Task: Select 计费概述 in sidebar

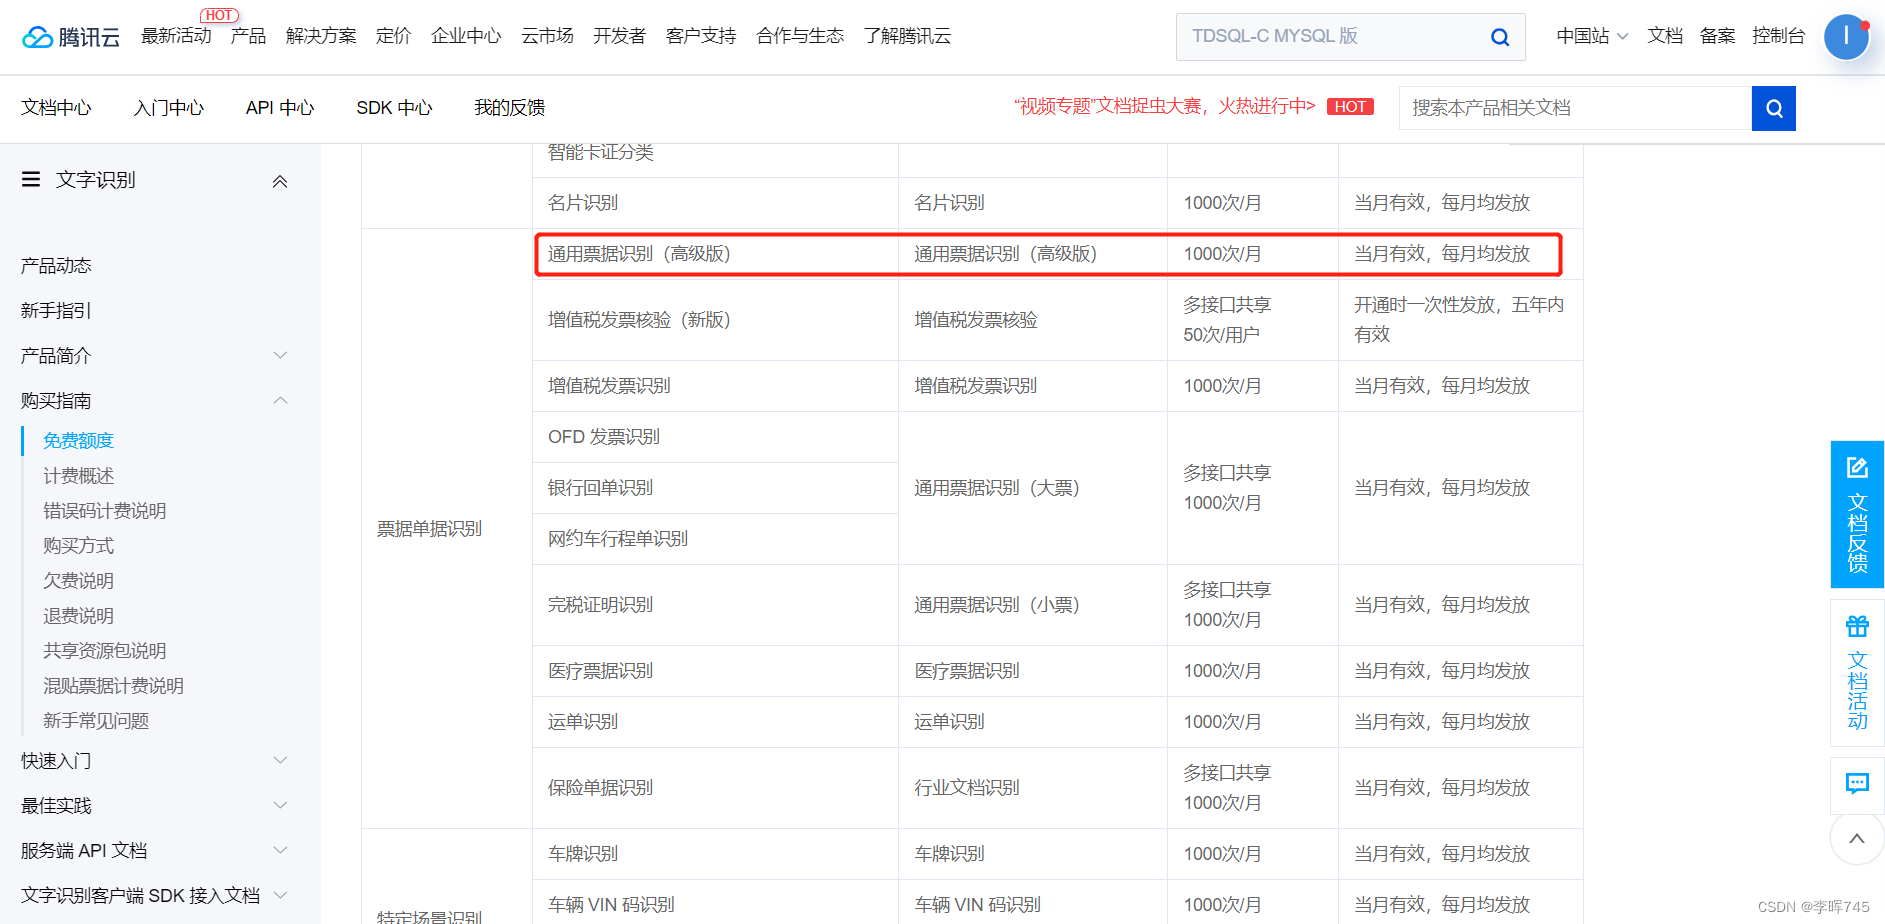Action: [x=78, y=476]
